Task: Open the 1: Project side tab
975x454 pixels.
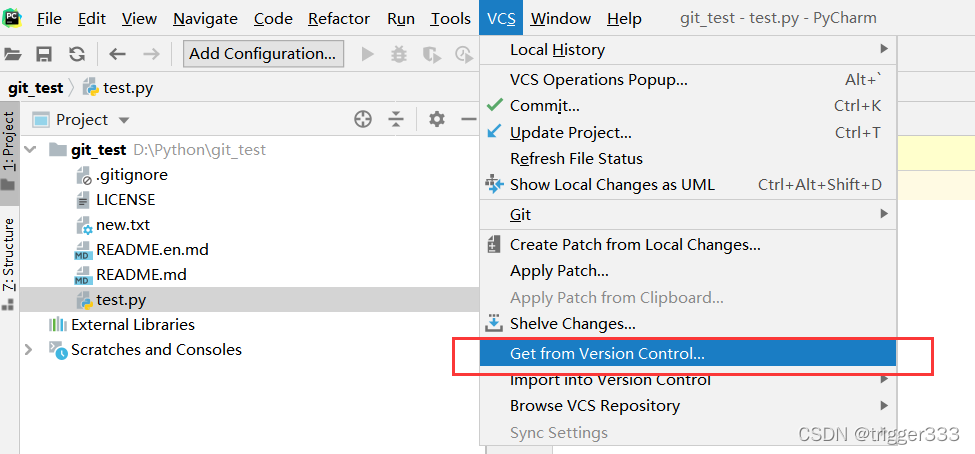Action: [9, 151]
